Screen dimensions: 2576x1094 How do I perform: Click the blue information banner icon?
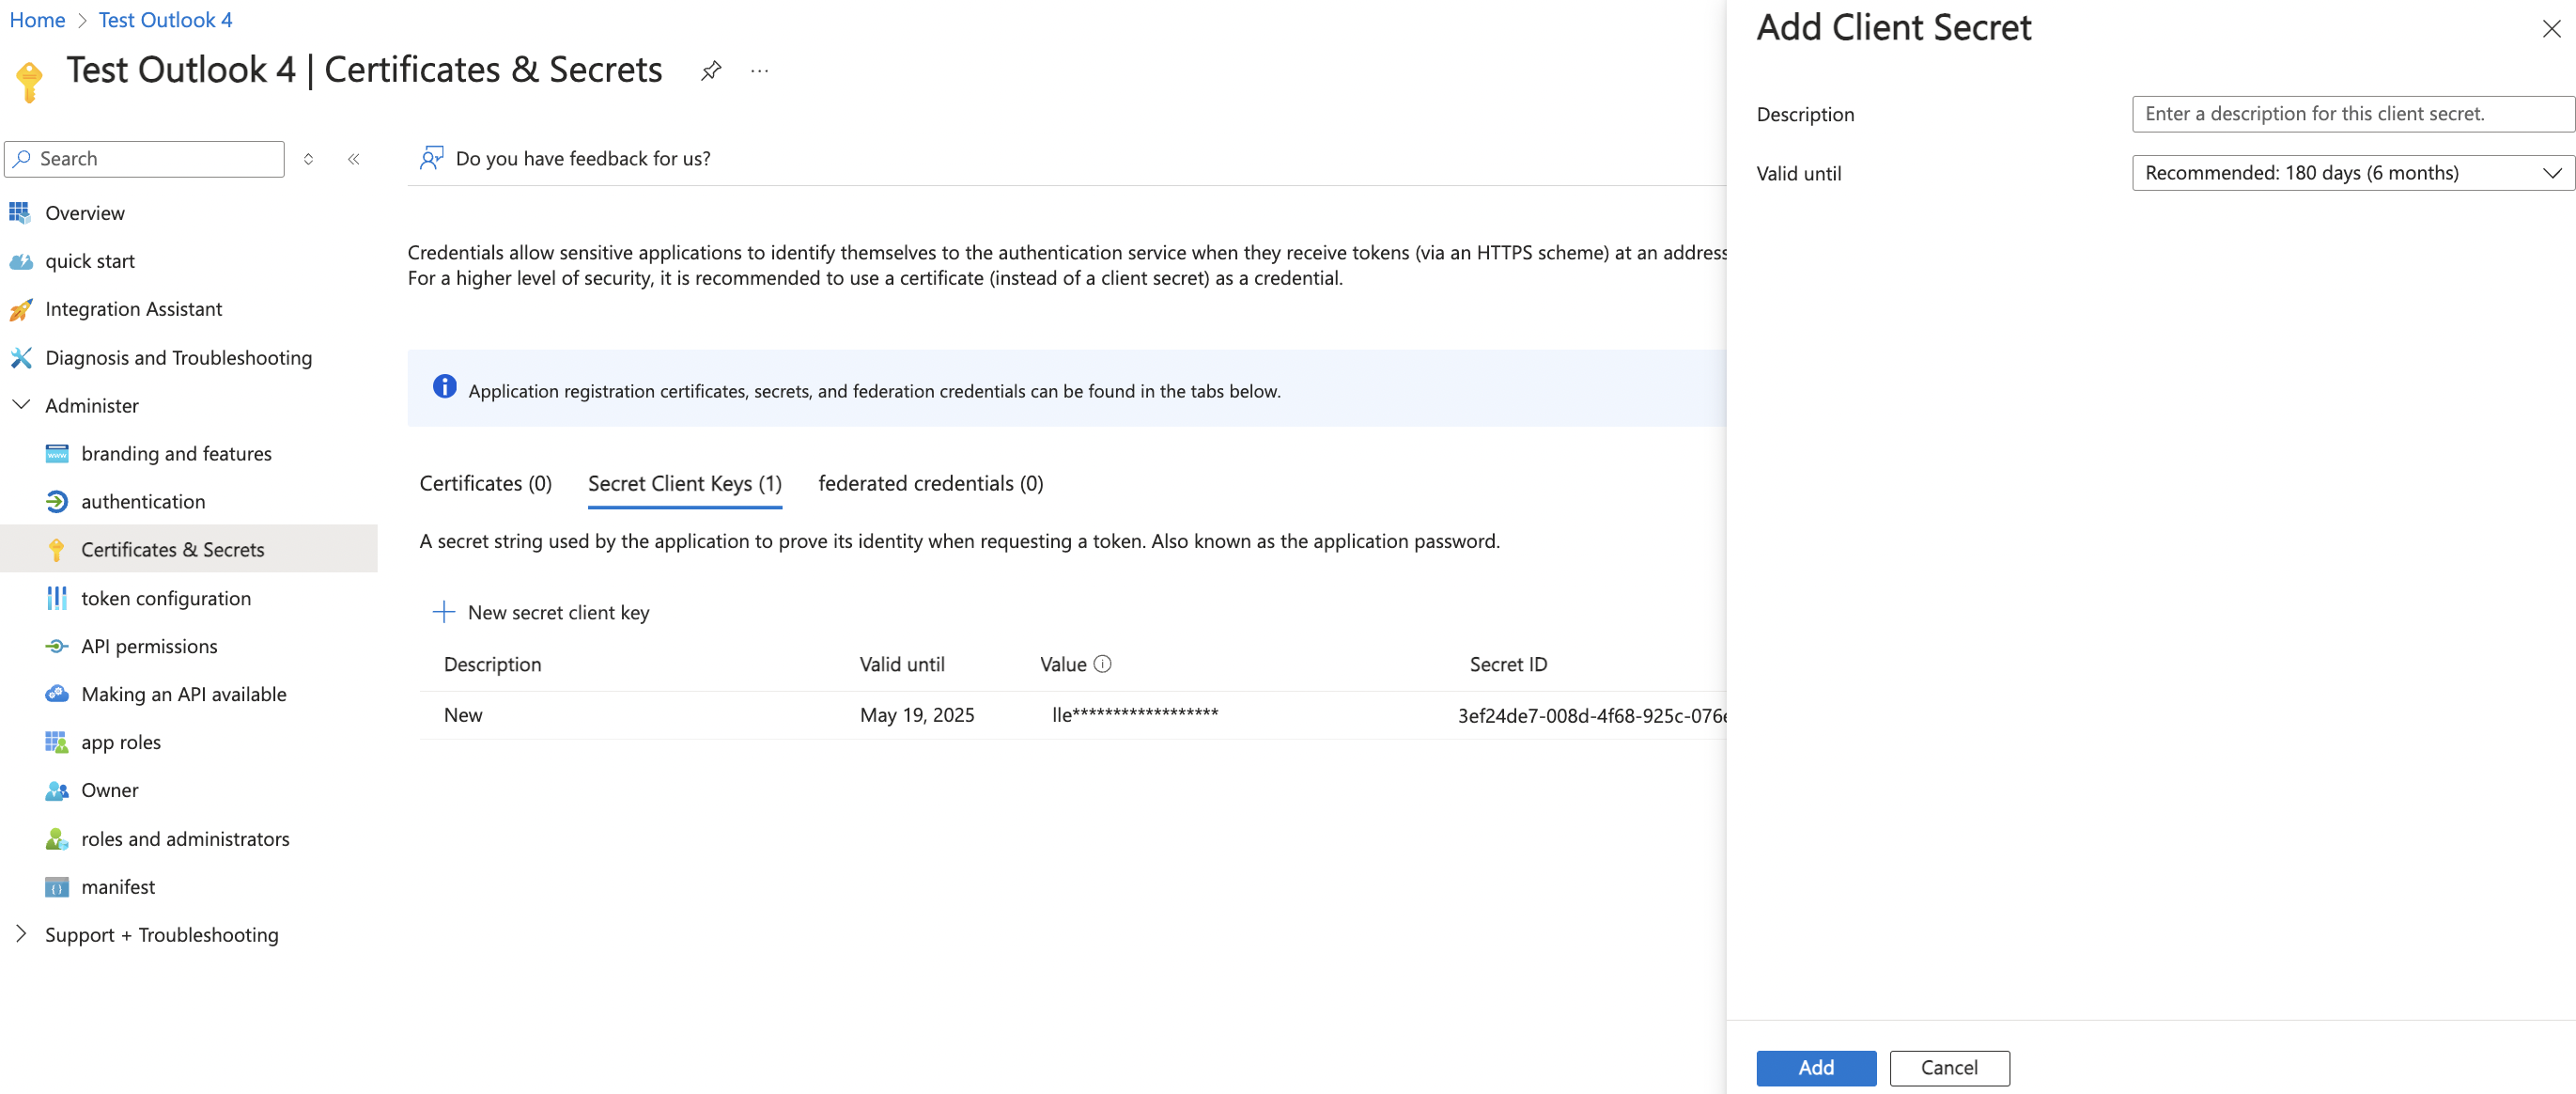click(x=444, y=387)
